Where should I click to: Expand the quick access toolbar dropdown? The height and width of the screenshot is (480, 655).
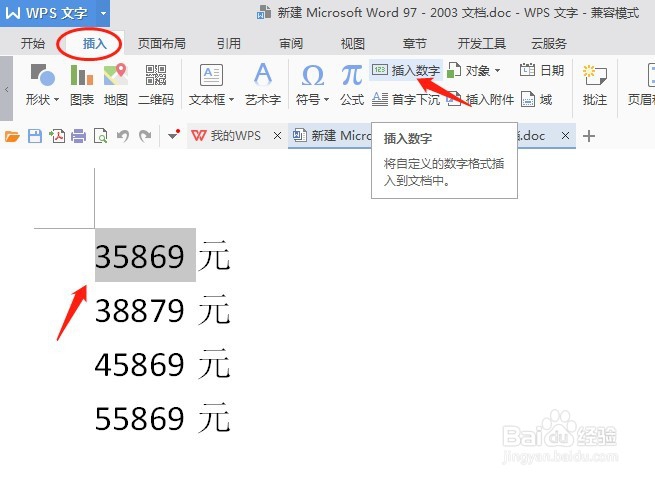(x=173, y=135)
